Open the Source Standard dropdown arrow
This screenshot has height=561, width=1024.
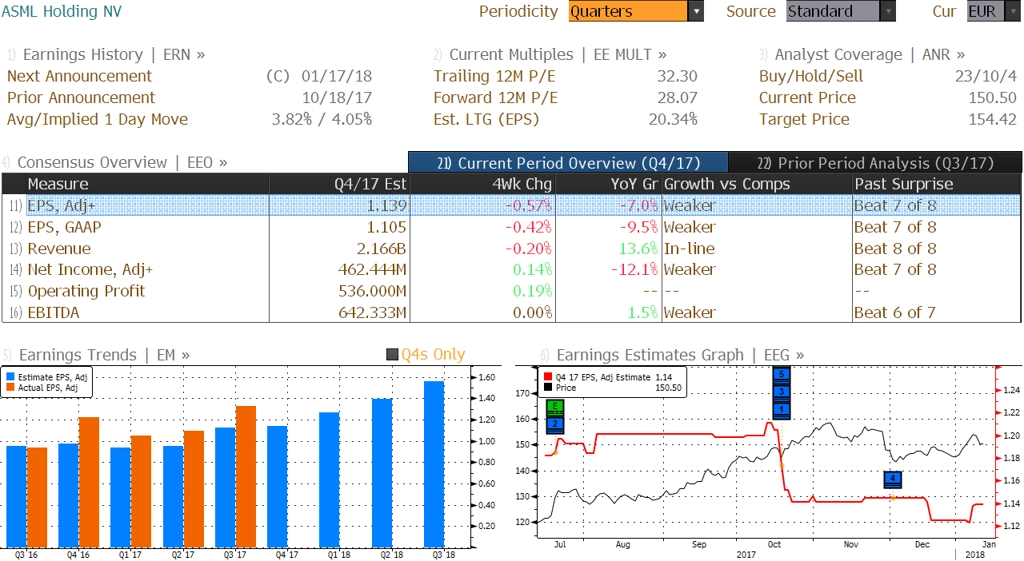888,11
